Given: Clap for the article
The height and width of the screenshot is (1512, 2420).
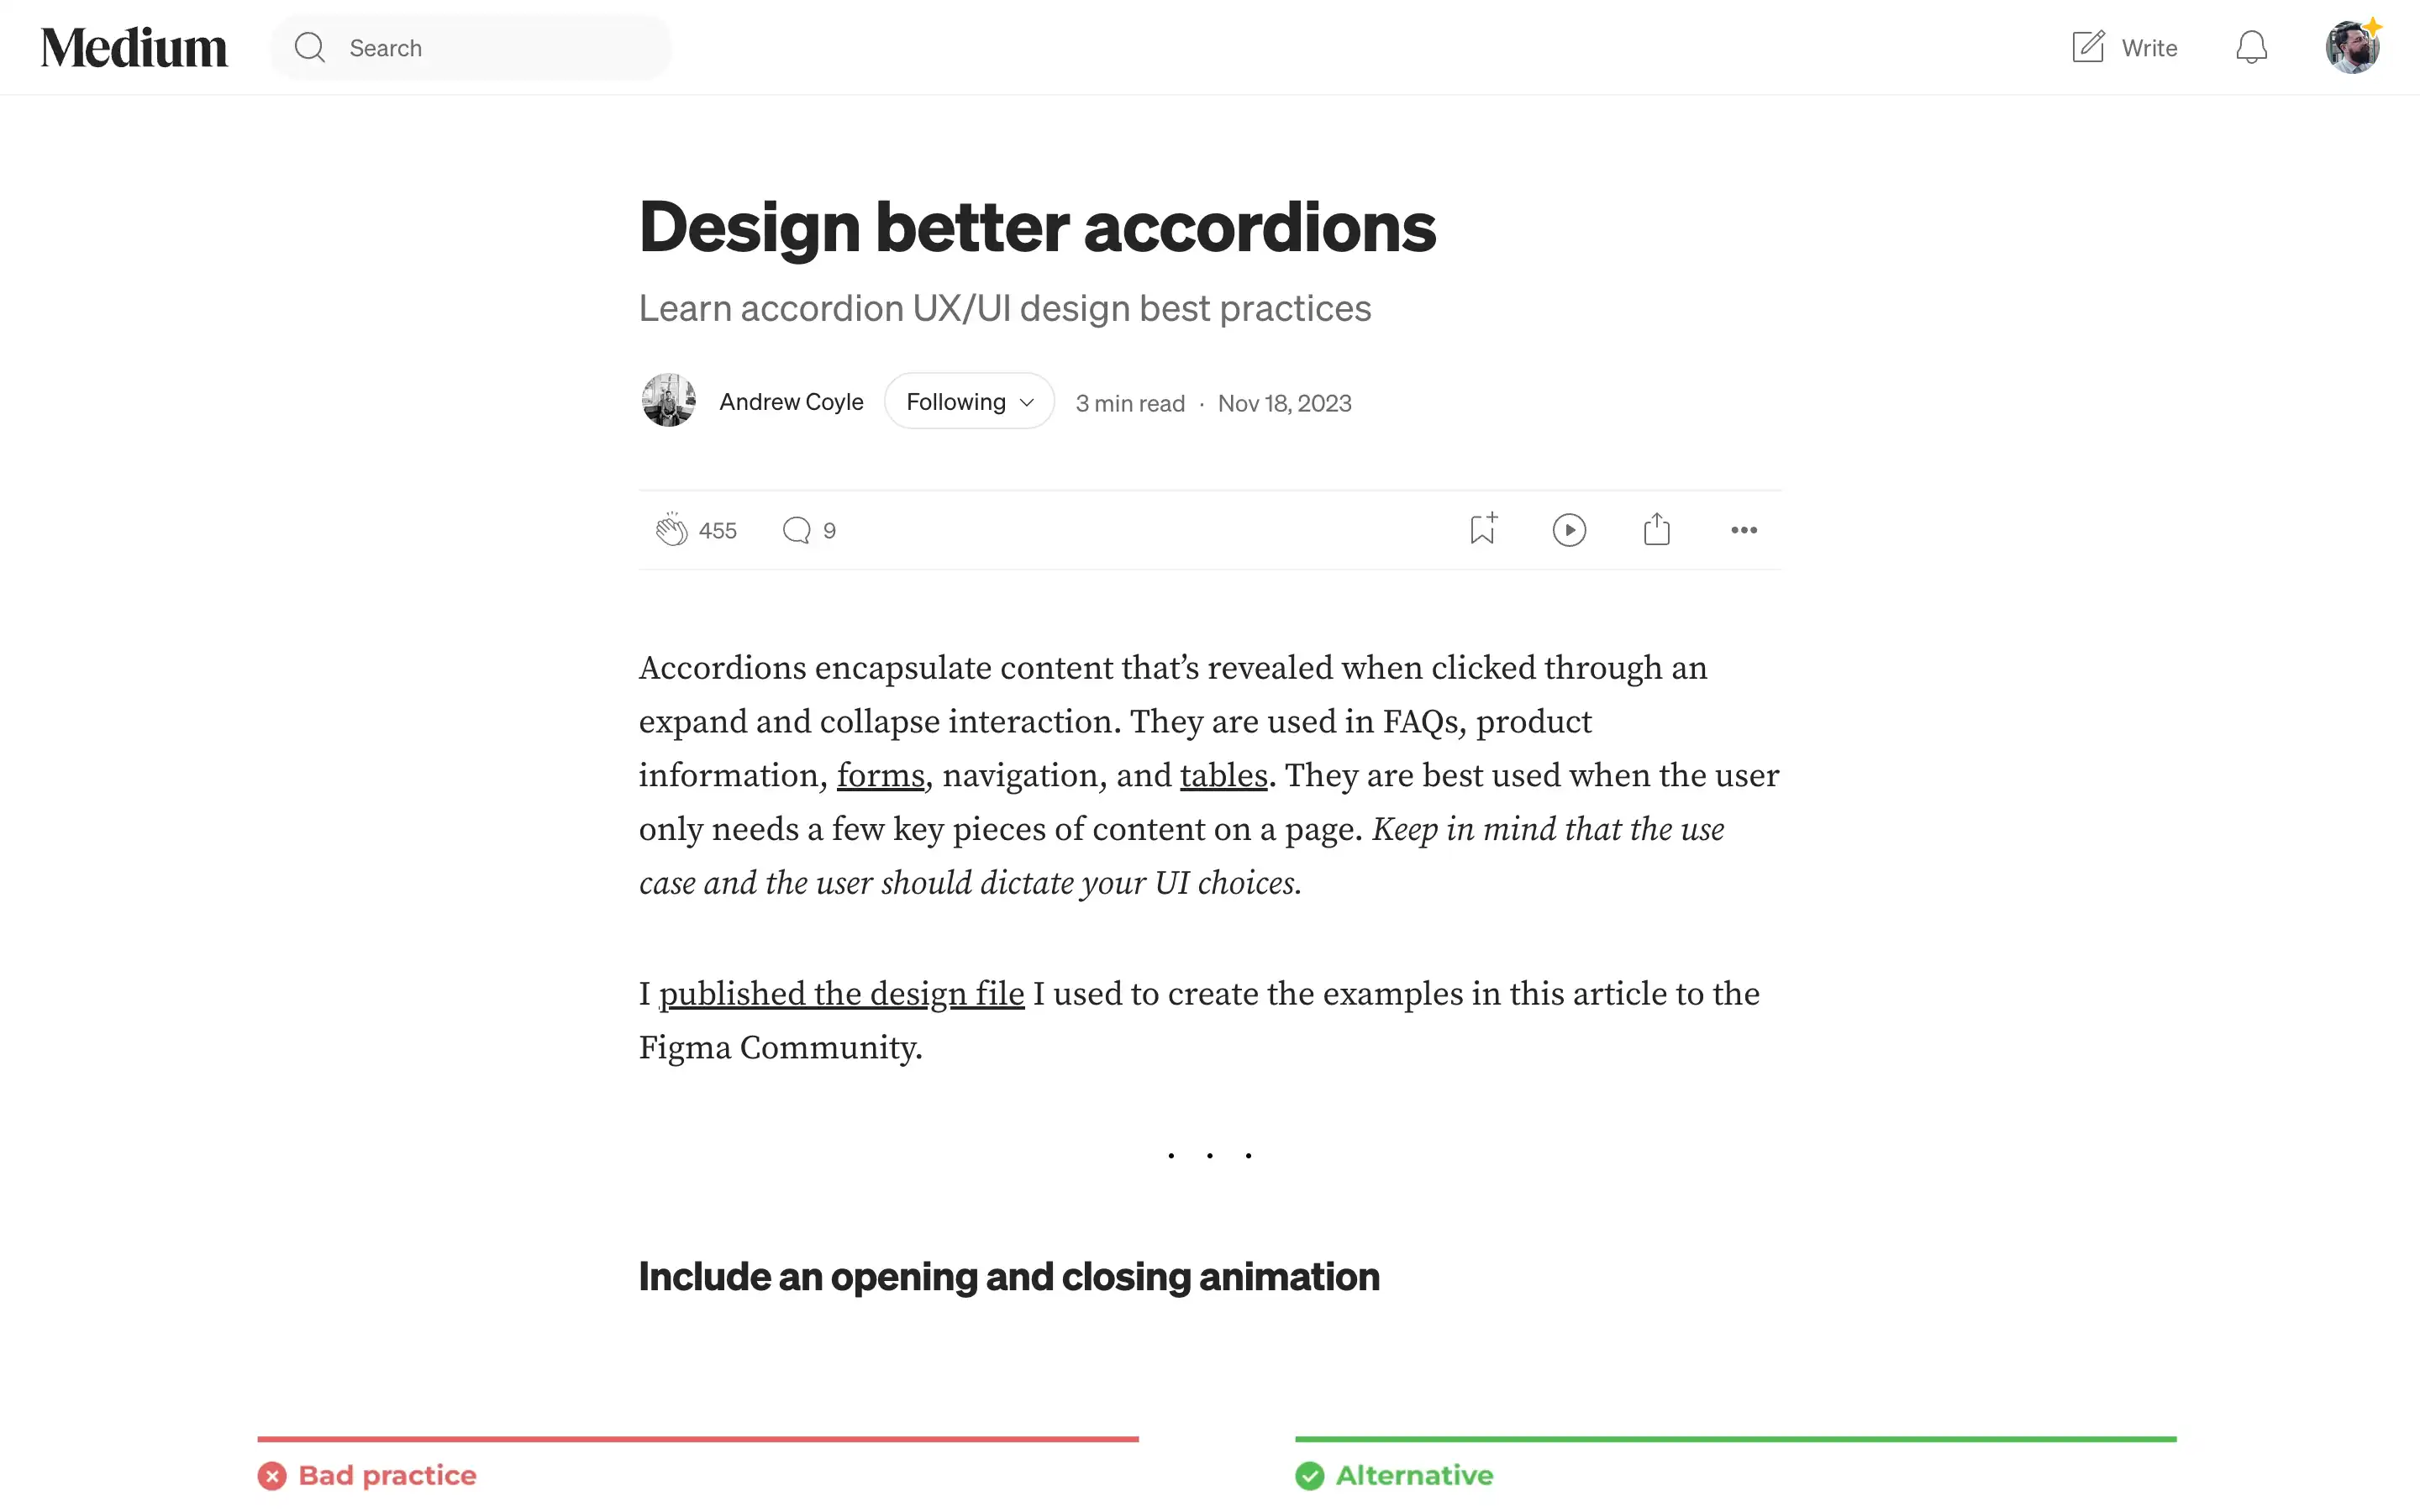Looking at the screenshot, I should click(672, 529).
